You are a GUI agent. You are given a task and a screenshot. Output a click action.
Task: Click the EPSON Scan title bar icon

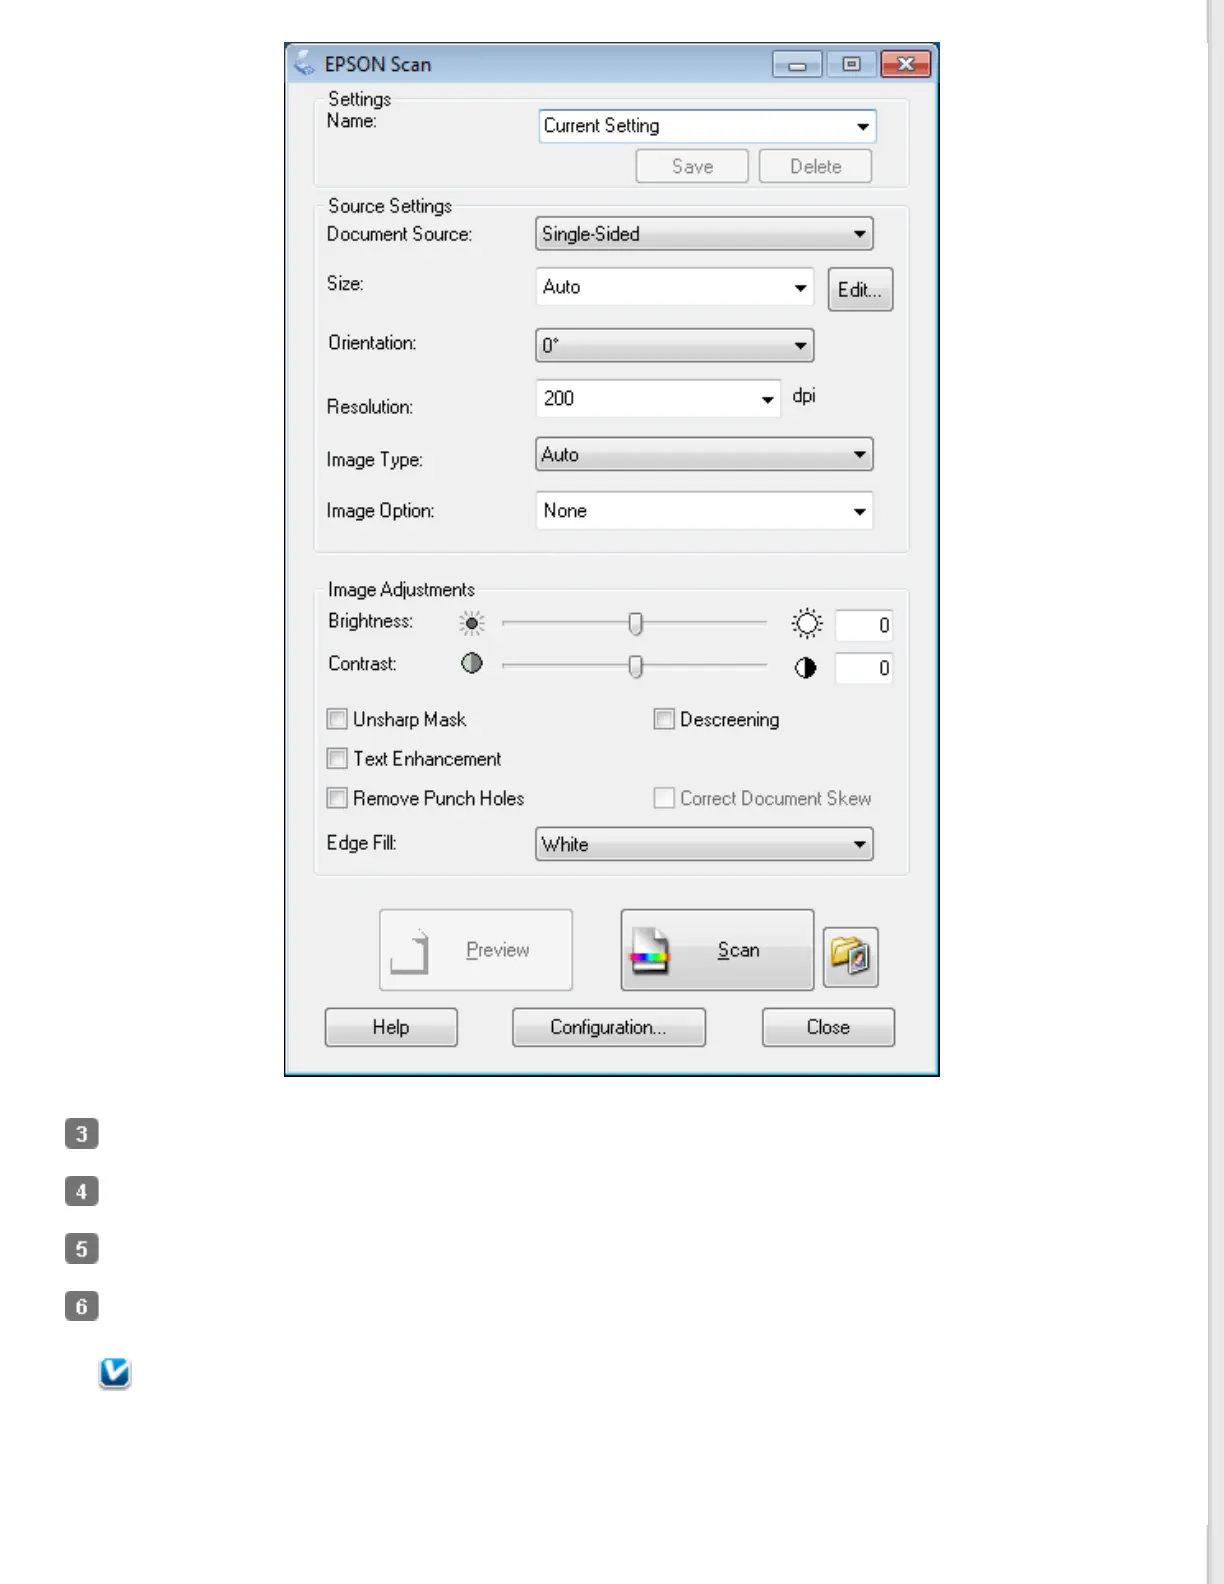(x=304, y=63)
